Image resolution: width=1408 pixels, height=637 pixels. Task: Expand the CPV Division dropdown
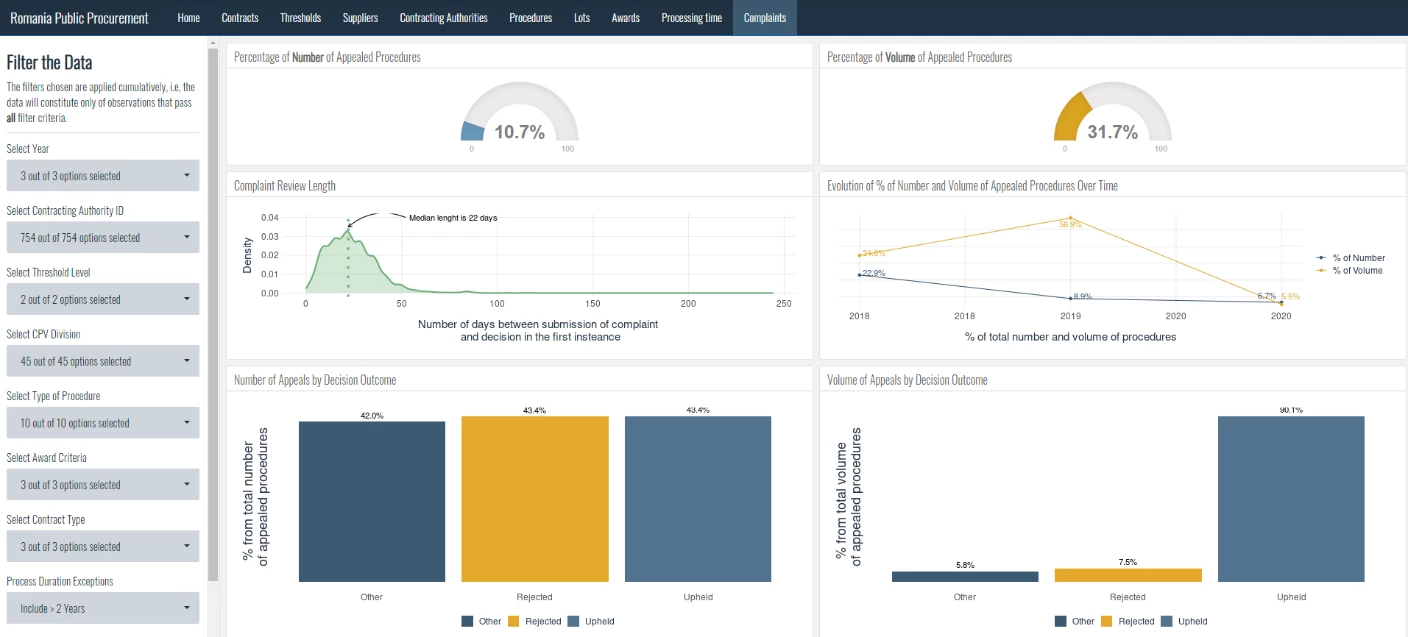103,361
